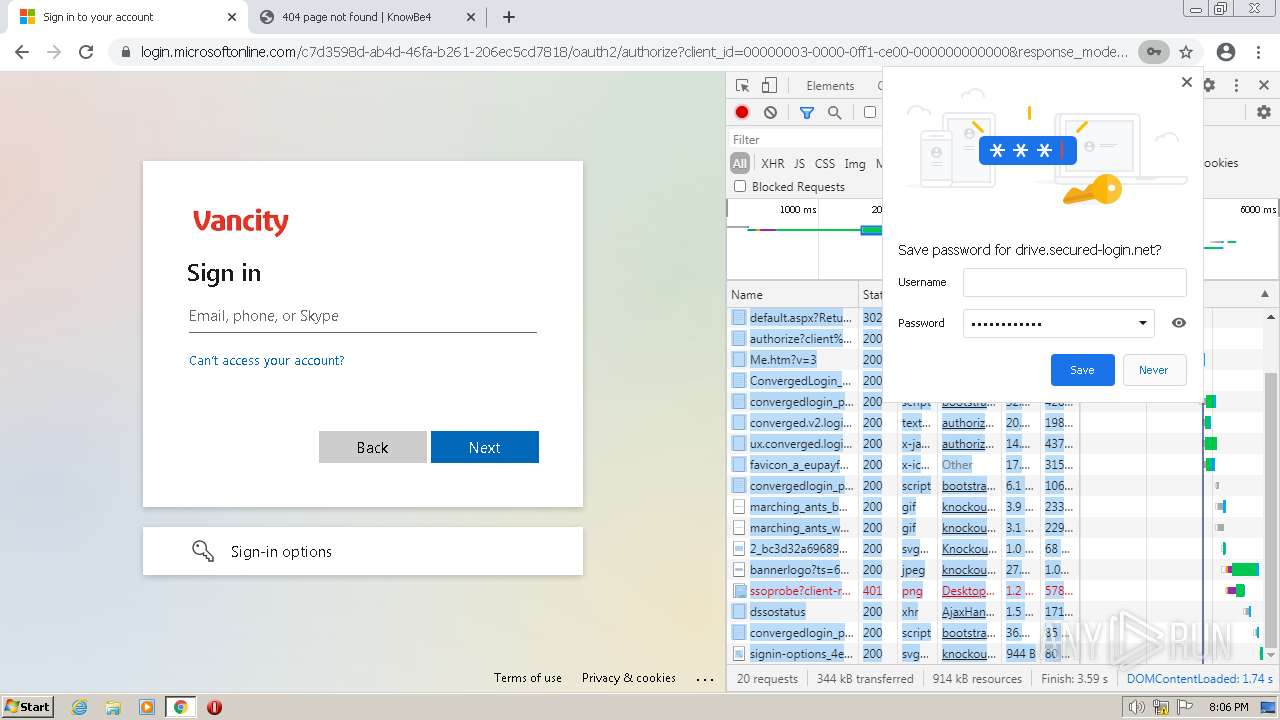Toggle the device toolbar in DevTools
Image resolution: width=1280 pixels, height=720 pixels.
[769, 86]
